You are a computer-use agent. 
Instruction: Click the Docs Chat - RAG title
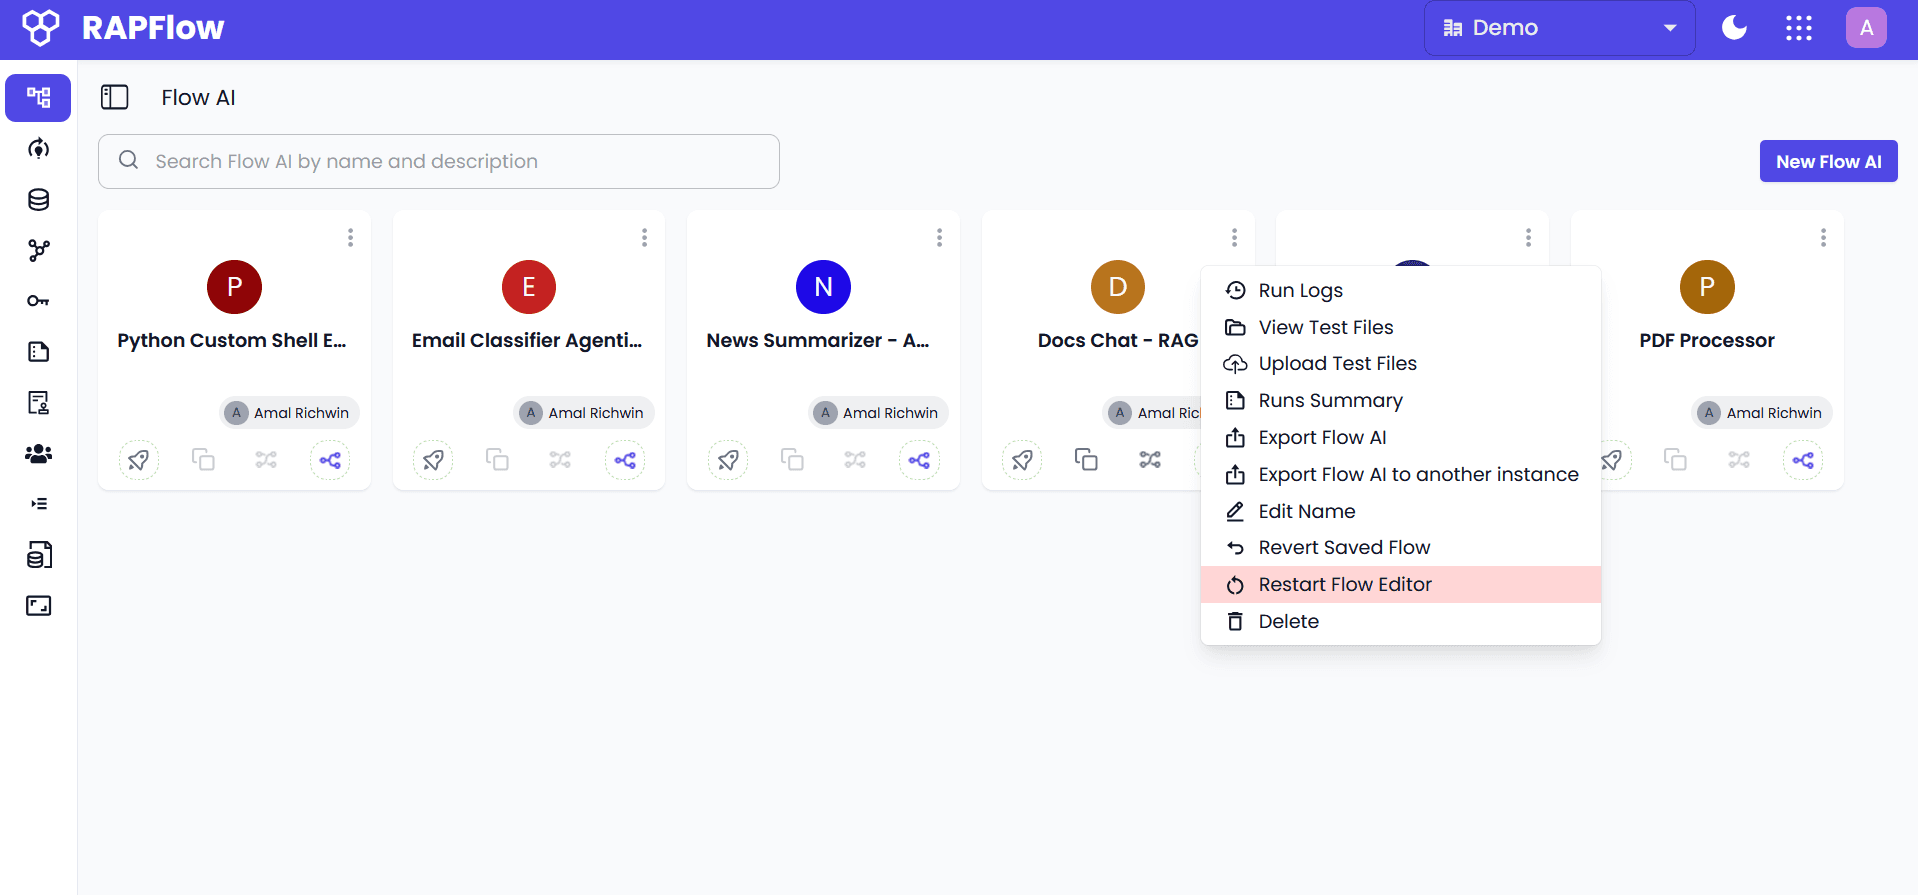coord(1118,341)
